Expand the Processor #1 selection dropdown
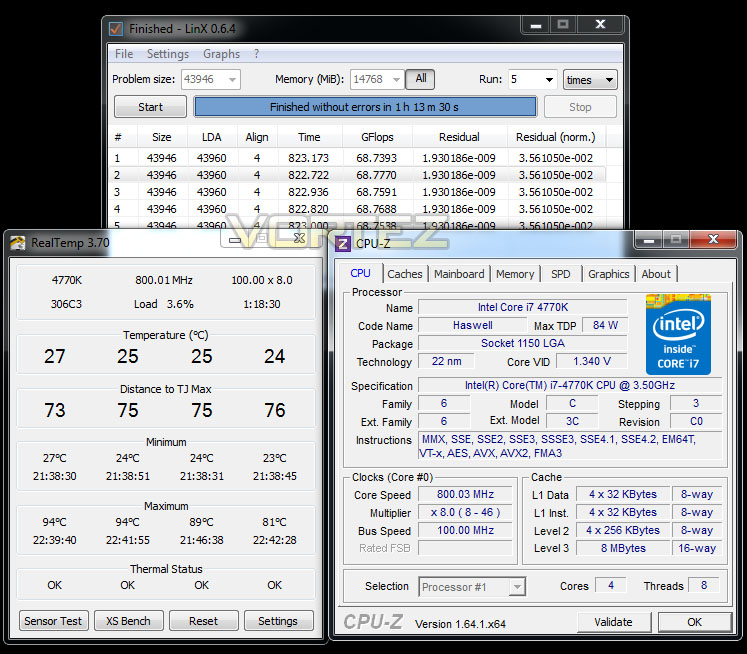Screen dimensions: 747x654 tap(517, 587)
